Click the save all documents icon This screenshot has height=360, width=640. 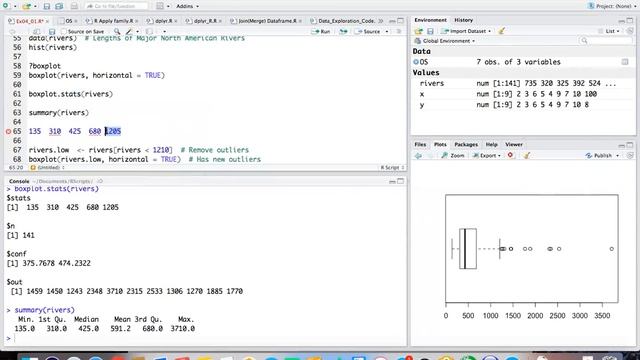coord(59,7)
